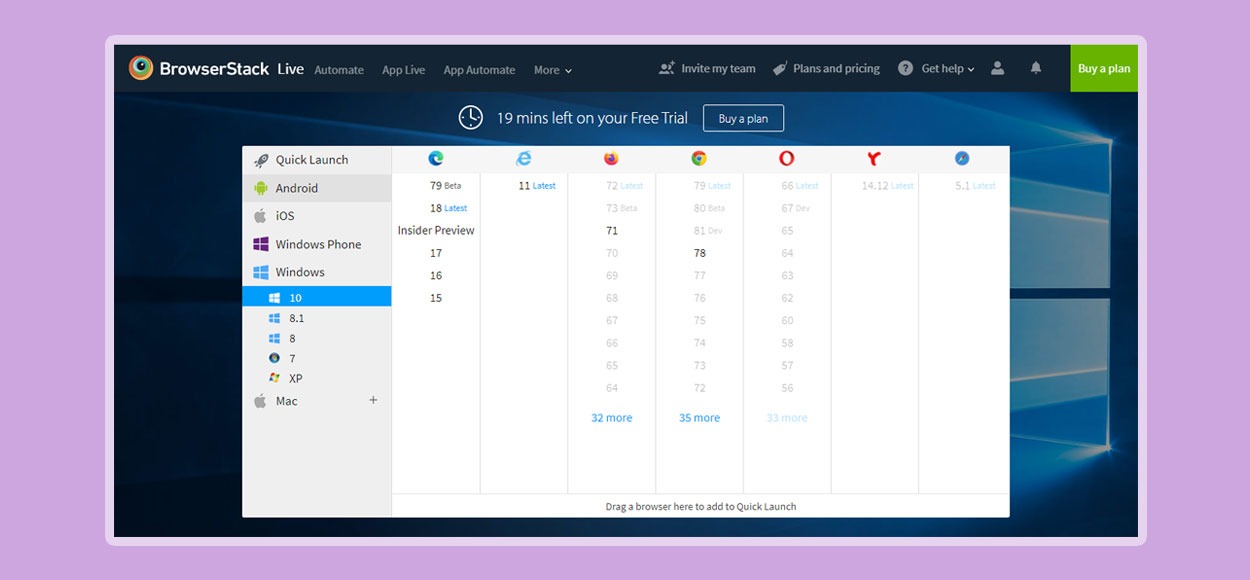Select the Chrome browser icon
The height and width of the screenshot is (580, 1250).
point(699,158)
